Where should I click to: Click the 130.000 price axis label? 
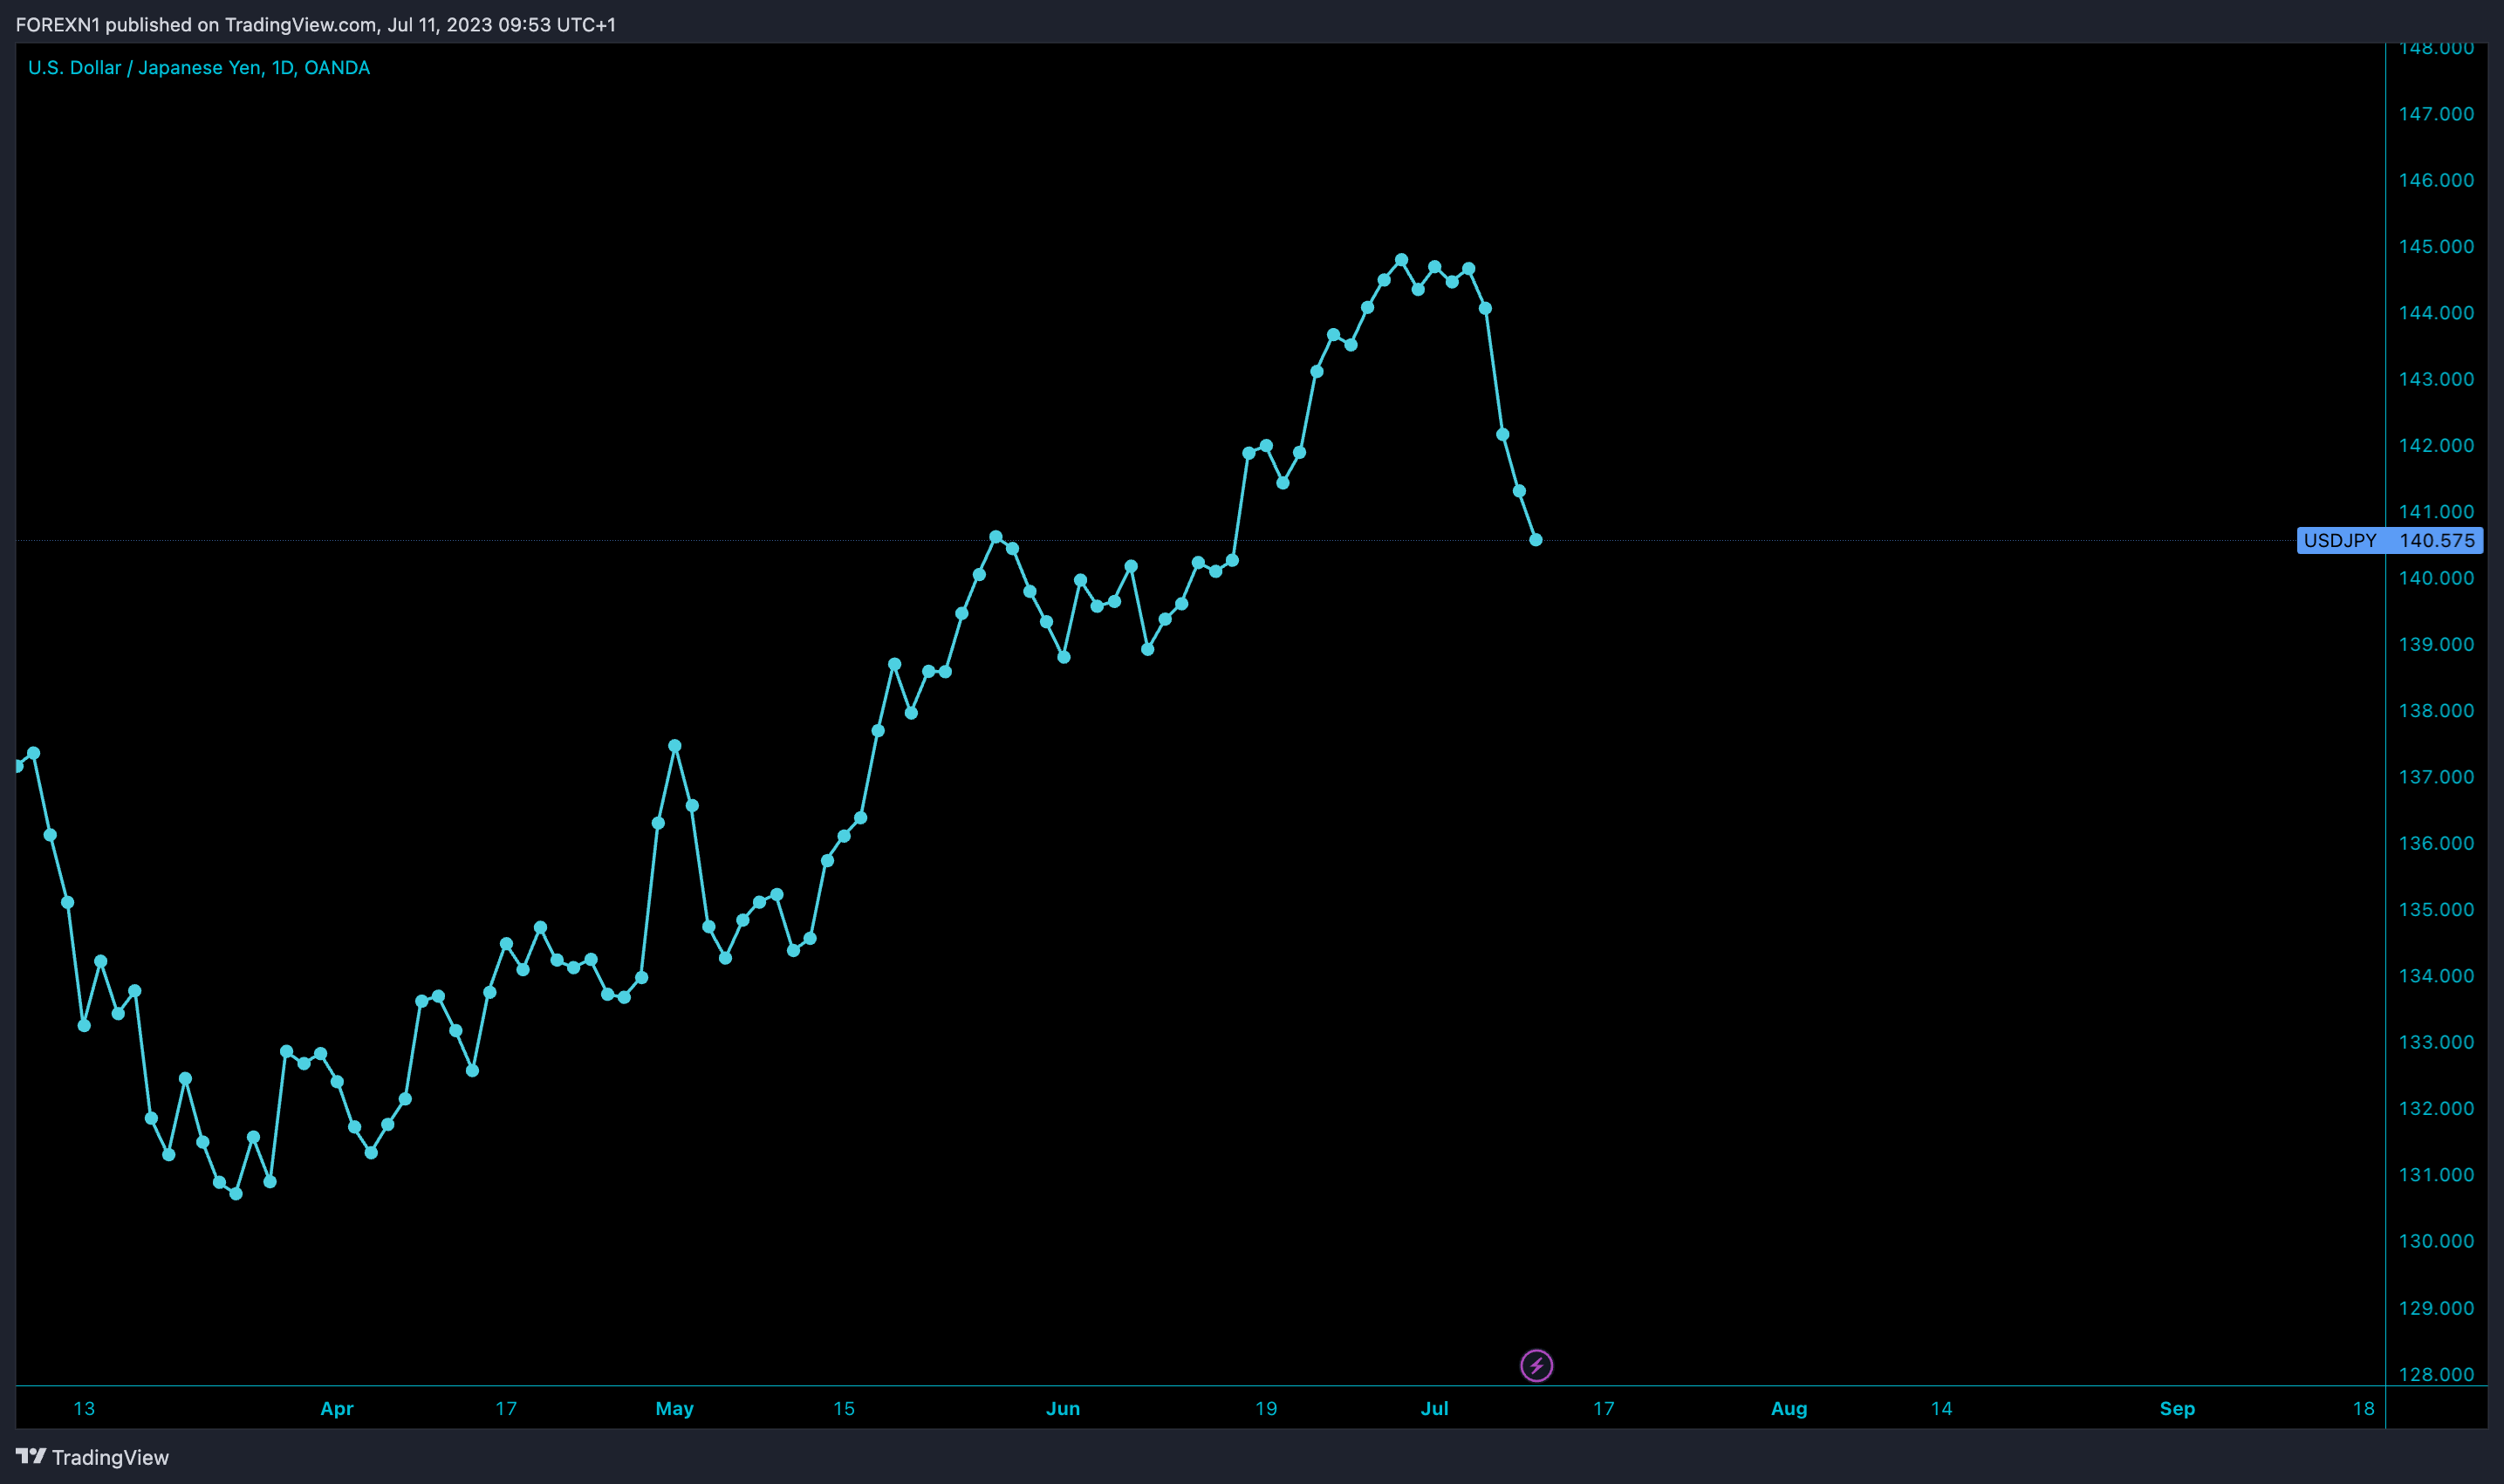click(2436, 1240)
